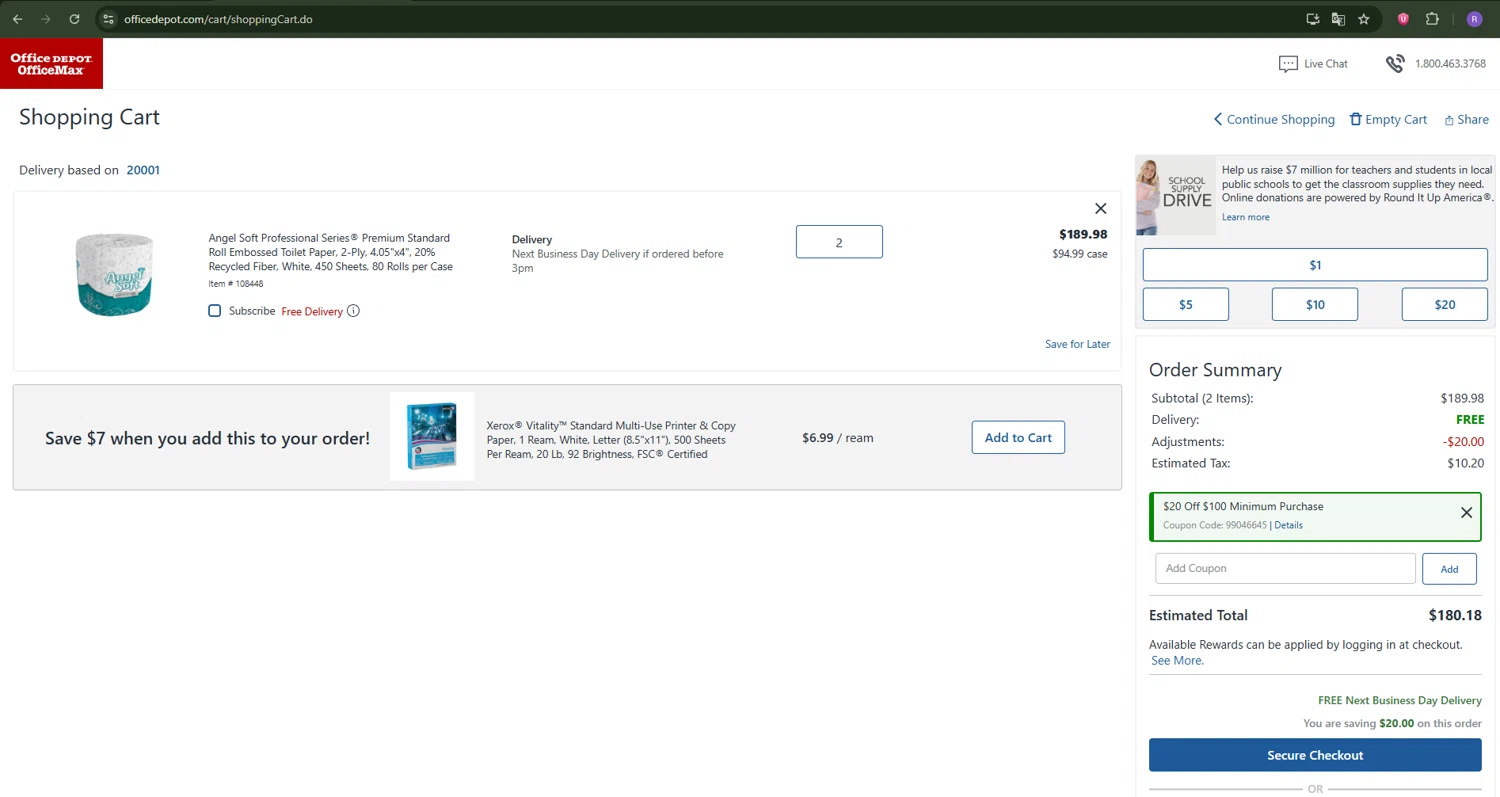Open Live Chat
The image size is (1500, 797).
tap(1313, 64)
